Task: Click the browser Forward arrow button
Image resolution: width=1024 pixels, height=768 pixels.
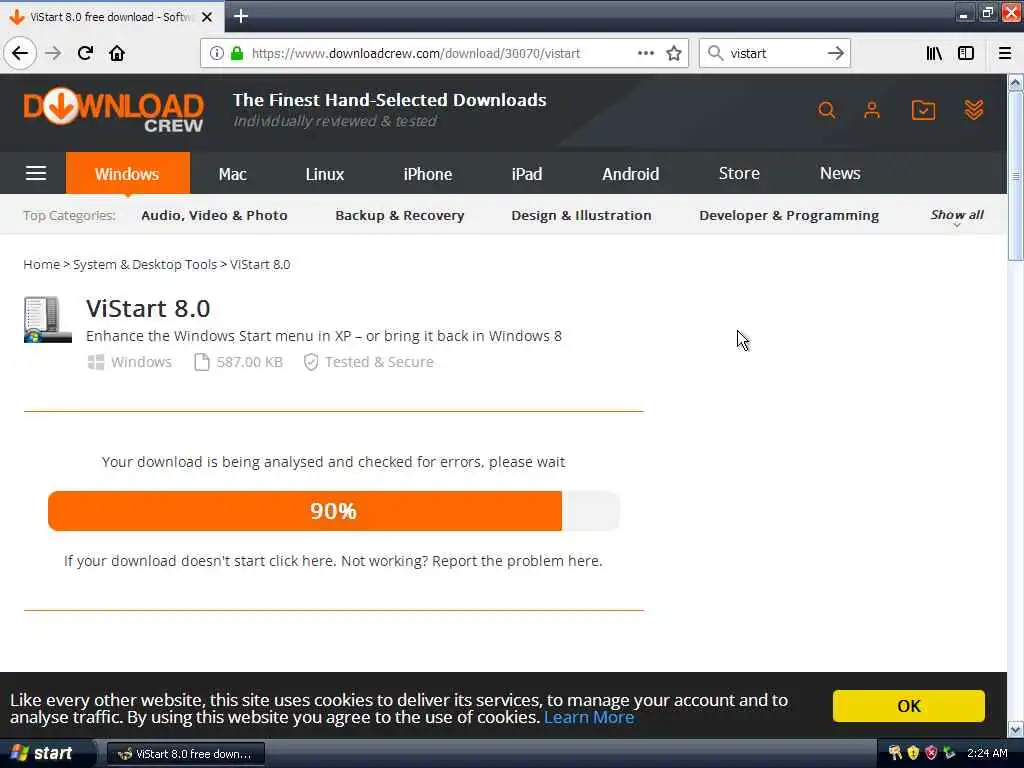Action: click(x=53, y=54)
